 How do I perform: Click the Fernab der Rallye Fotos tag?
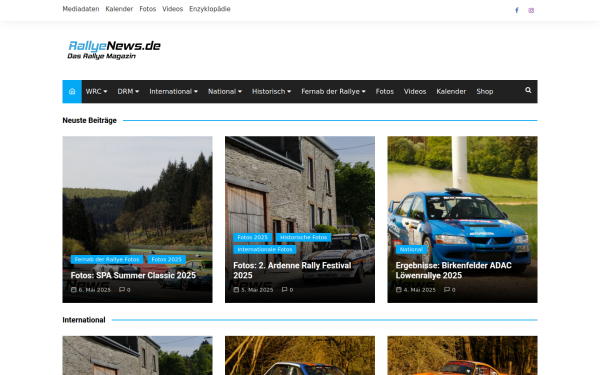[107, 259]
